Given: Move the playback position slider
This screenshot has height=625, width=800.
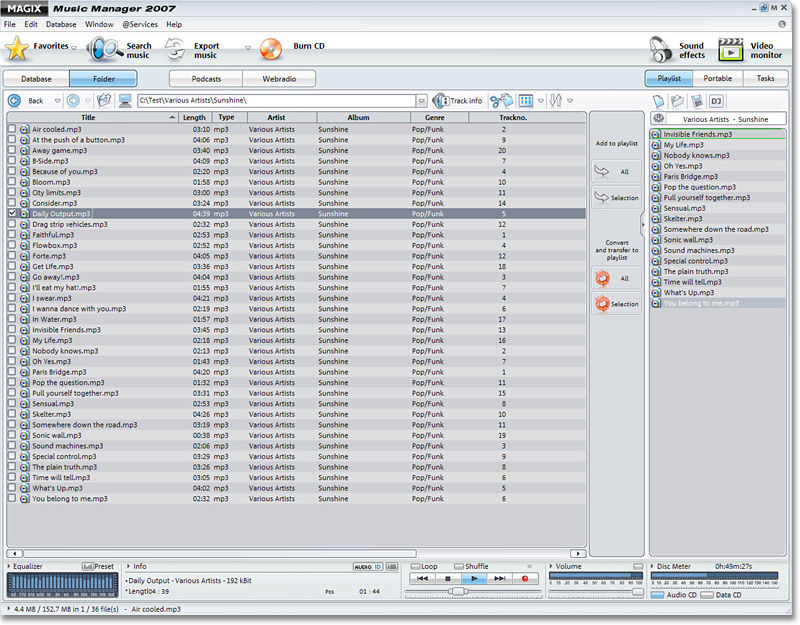Looking at the screenshot, I should [x=458, y=591].
